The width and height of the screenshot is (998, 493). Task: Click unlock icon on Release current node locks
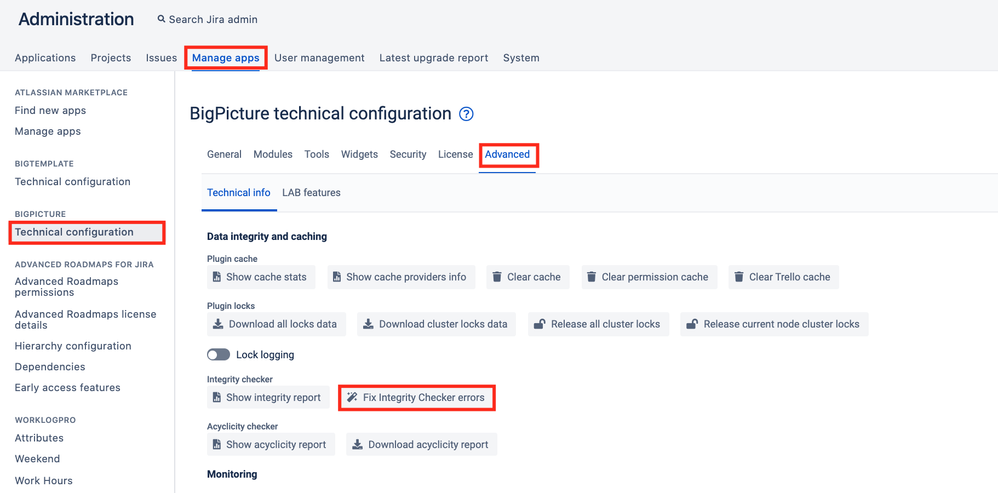pyautogui.click(x=692, y=324)
